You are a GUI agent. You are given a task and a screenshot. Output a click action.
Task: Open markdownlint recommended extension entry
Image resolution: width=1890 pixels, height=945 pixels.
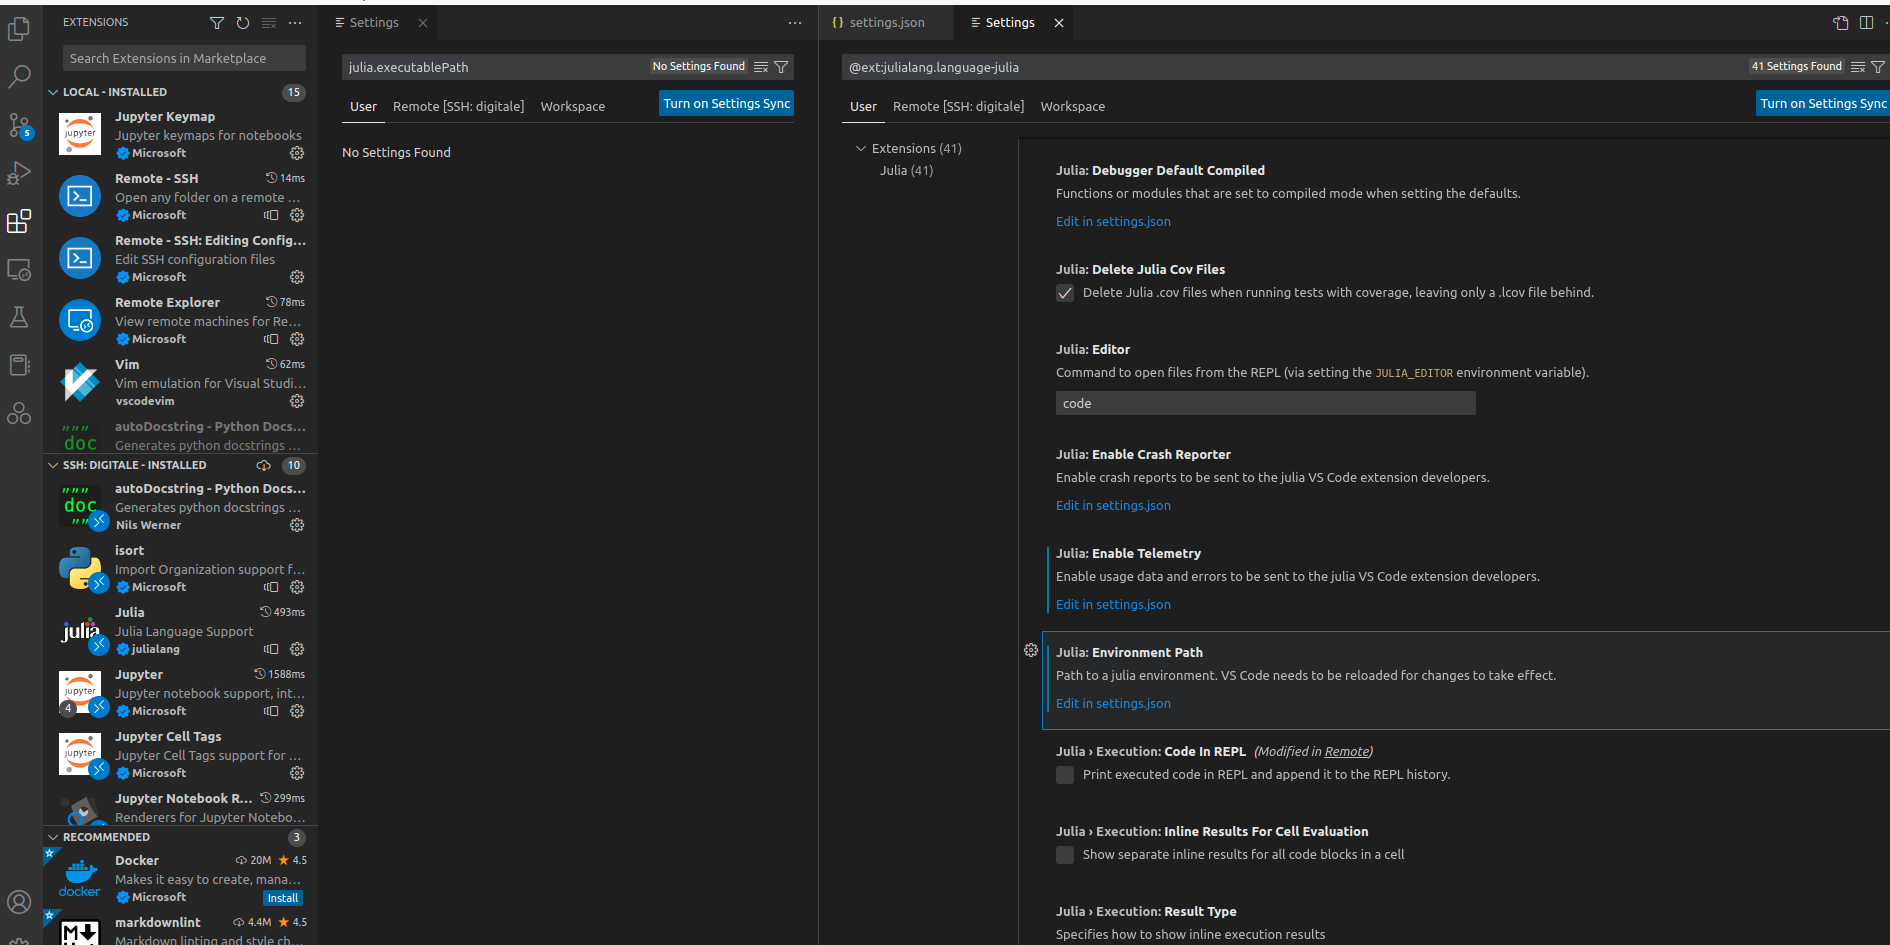[x=181, y=928]
